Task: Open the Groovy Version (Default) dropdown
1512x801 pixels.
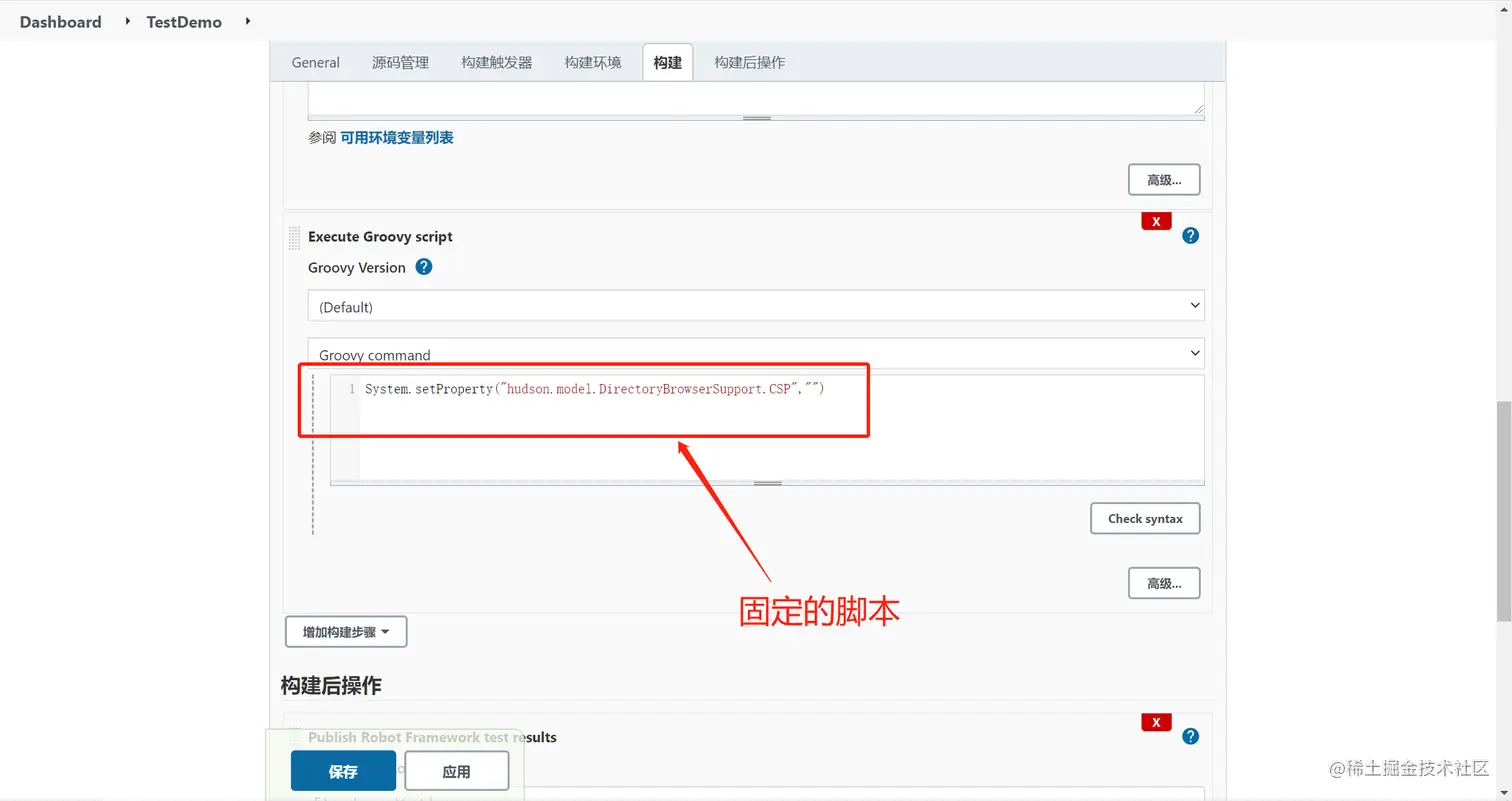Action: pos(756,306)
